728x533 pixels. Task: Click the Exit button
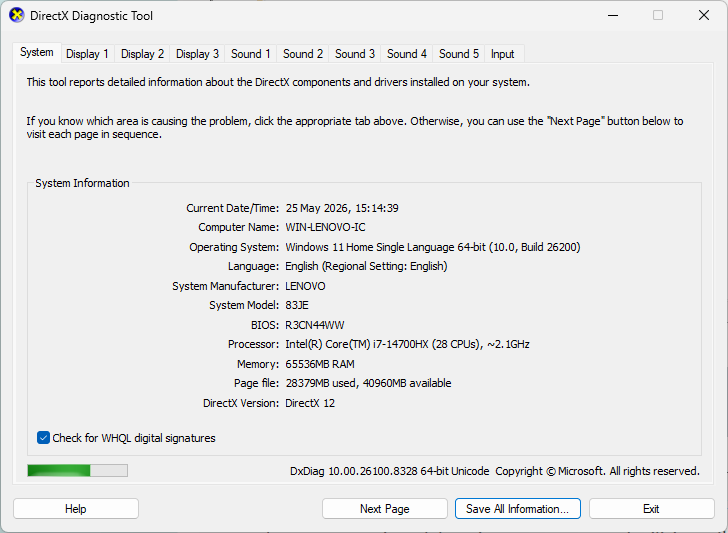pyautogui.click(x=651, y=509)
